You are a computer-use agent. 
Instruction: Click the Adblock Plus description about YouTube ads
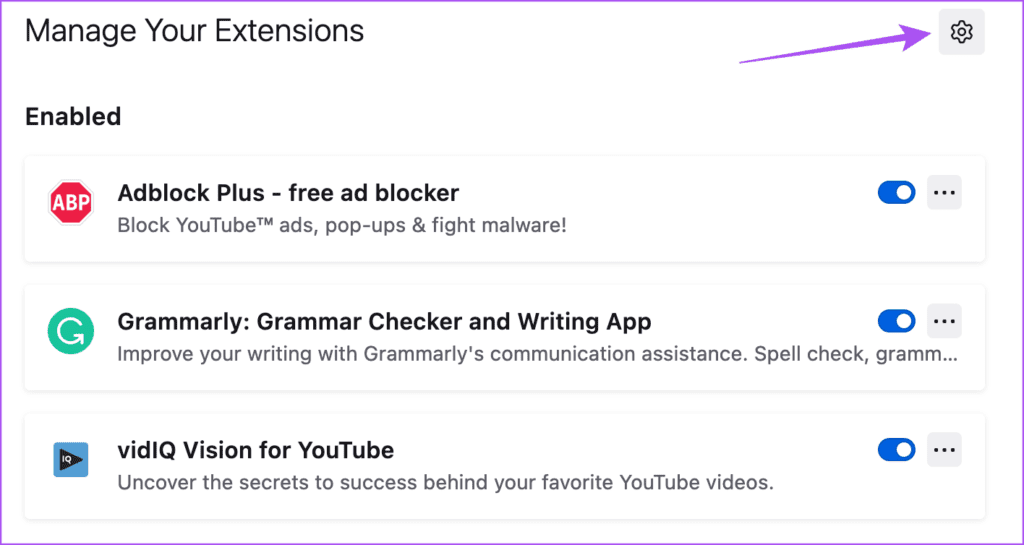coord(342,225)
